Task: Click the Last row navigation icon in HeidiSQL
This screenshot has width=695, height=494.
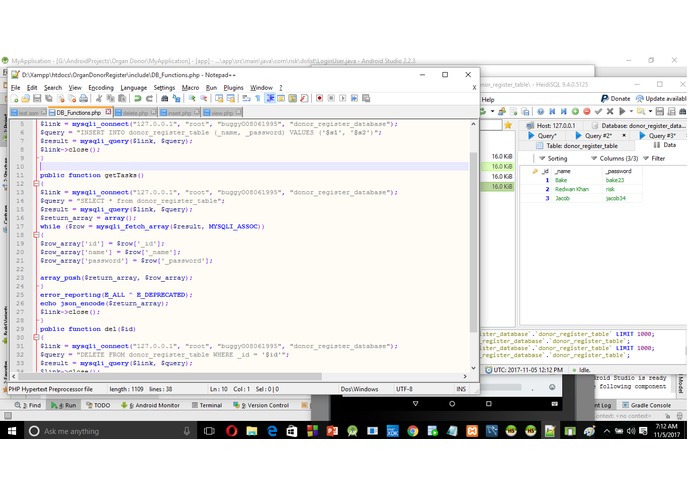Action: click(x=563, y=111)
